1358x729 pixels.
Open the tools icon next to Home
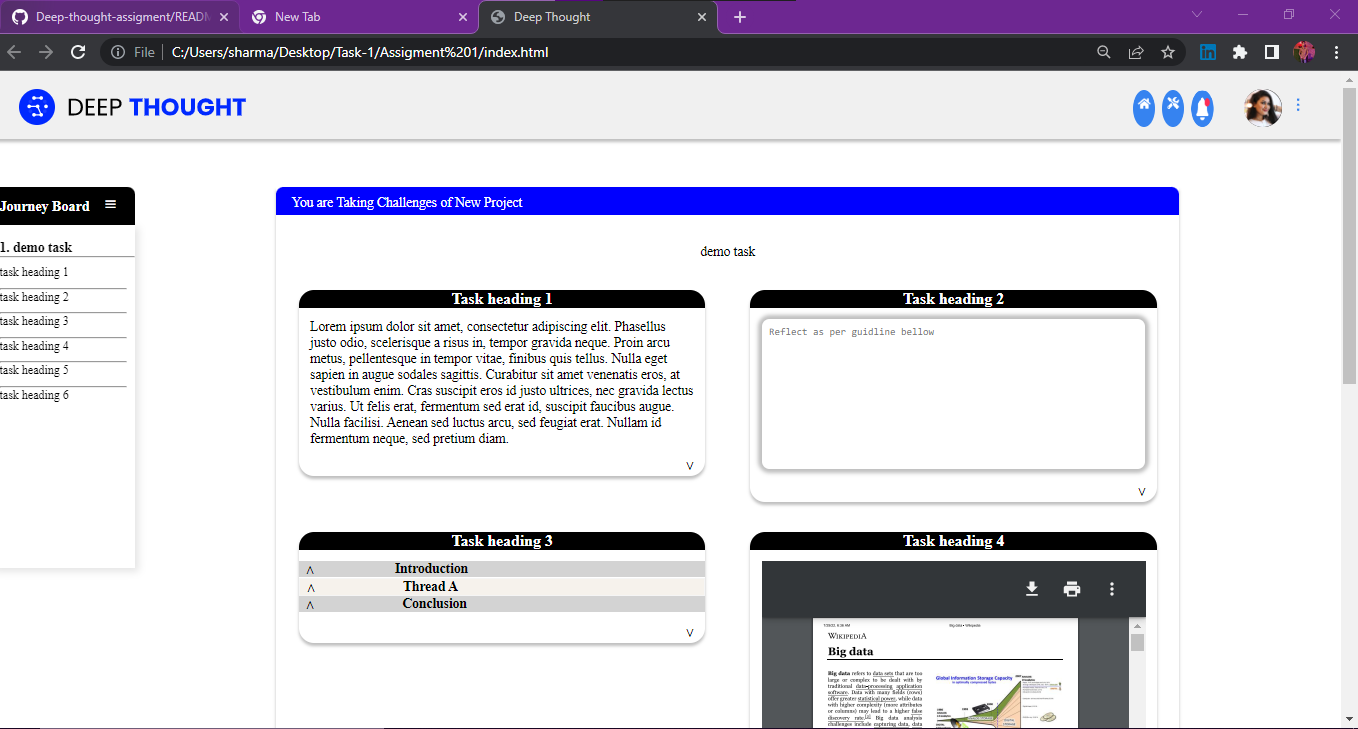coord(1172,108)
